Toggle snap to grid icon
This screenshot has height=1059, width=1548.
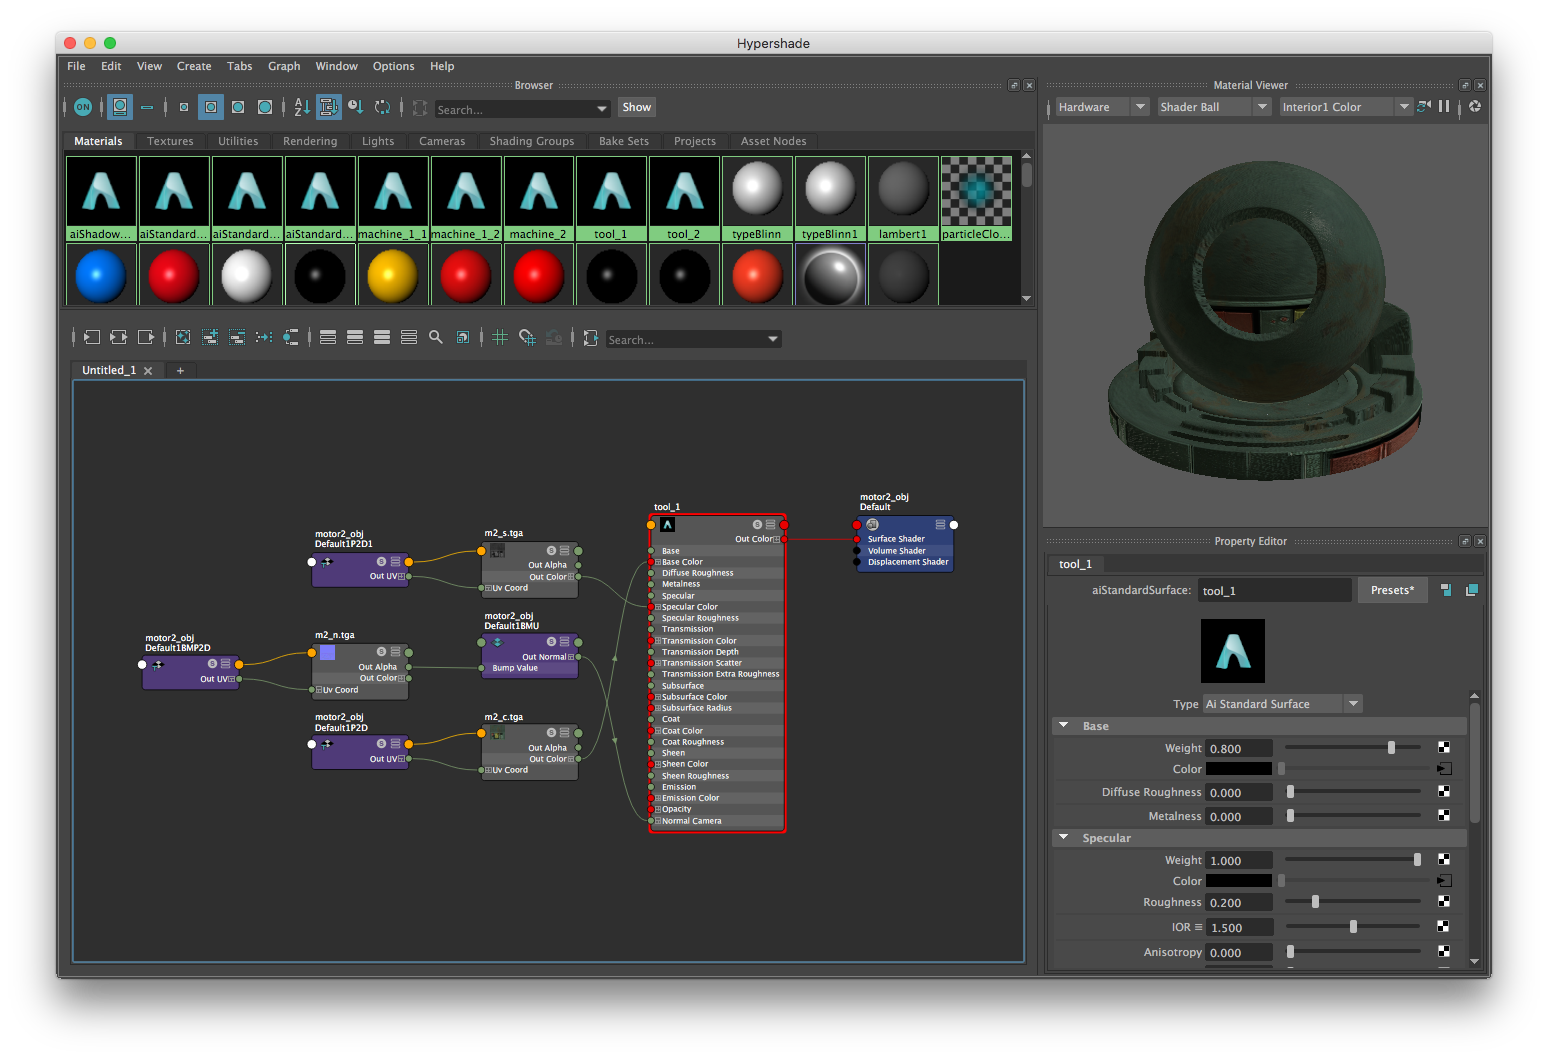[527, 338]
